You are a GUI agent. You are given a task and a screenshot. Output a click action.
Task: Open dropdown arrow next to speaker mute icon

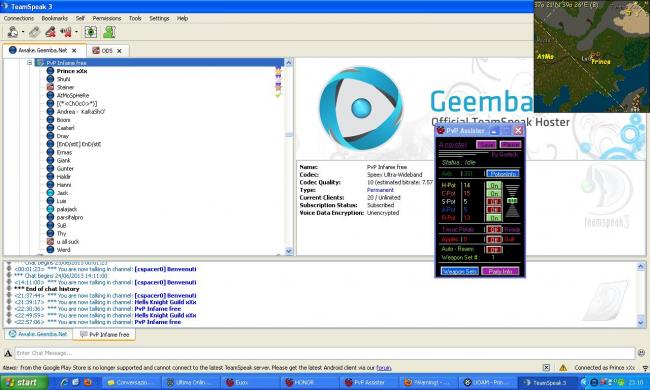[x=76, y=32]
